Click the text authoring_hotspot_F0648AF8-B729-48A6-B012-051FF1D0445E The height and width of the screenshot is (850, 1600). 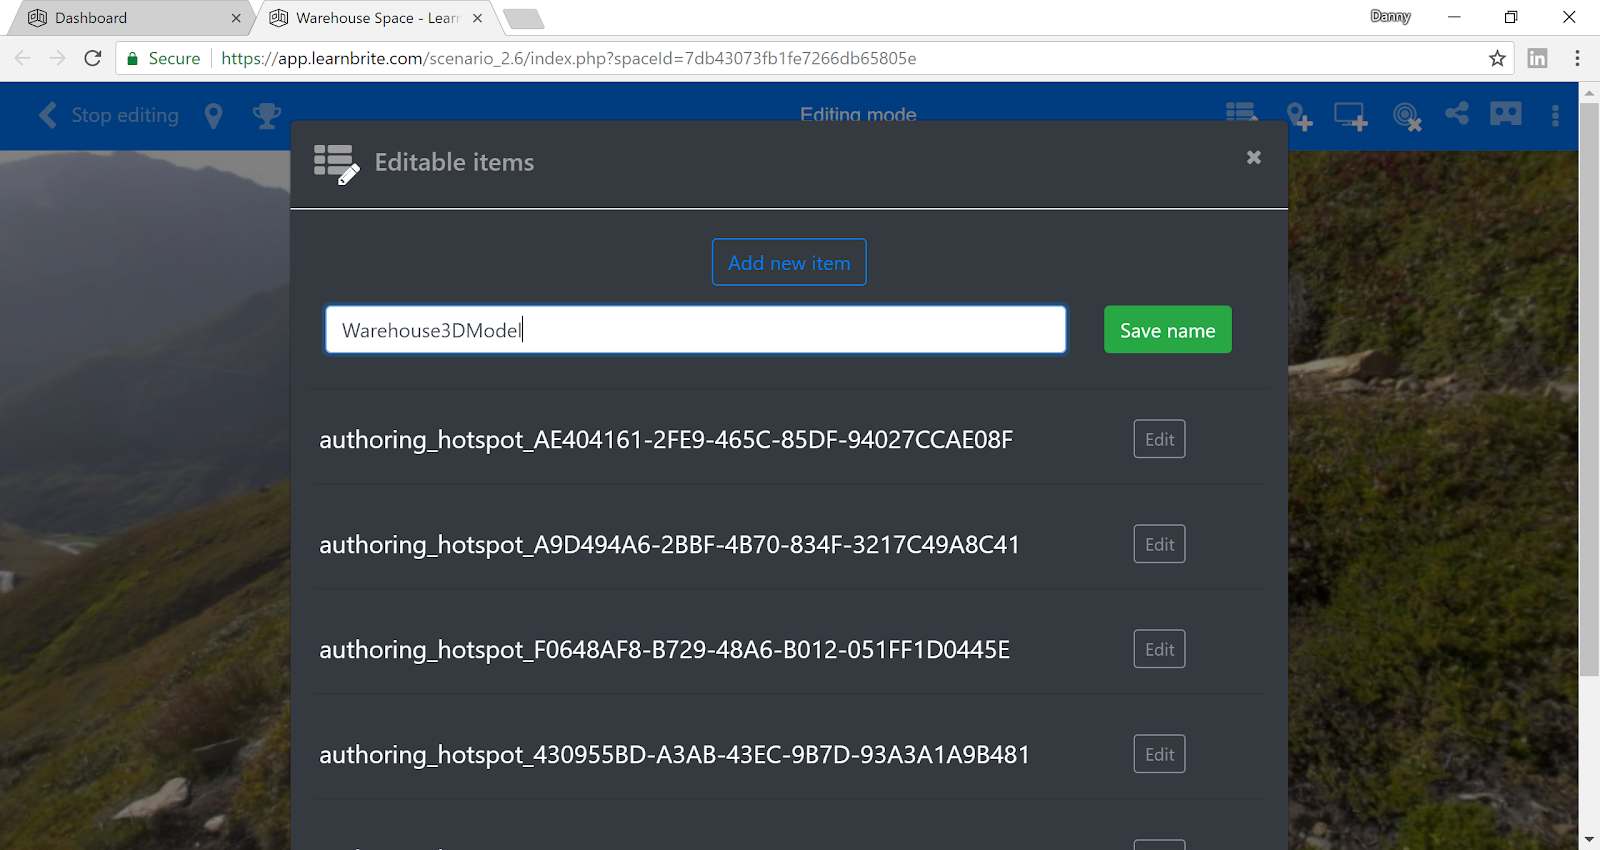[664, 650]
